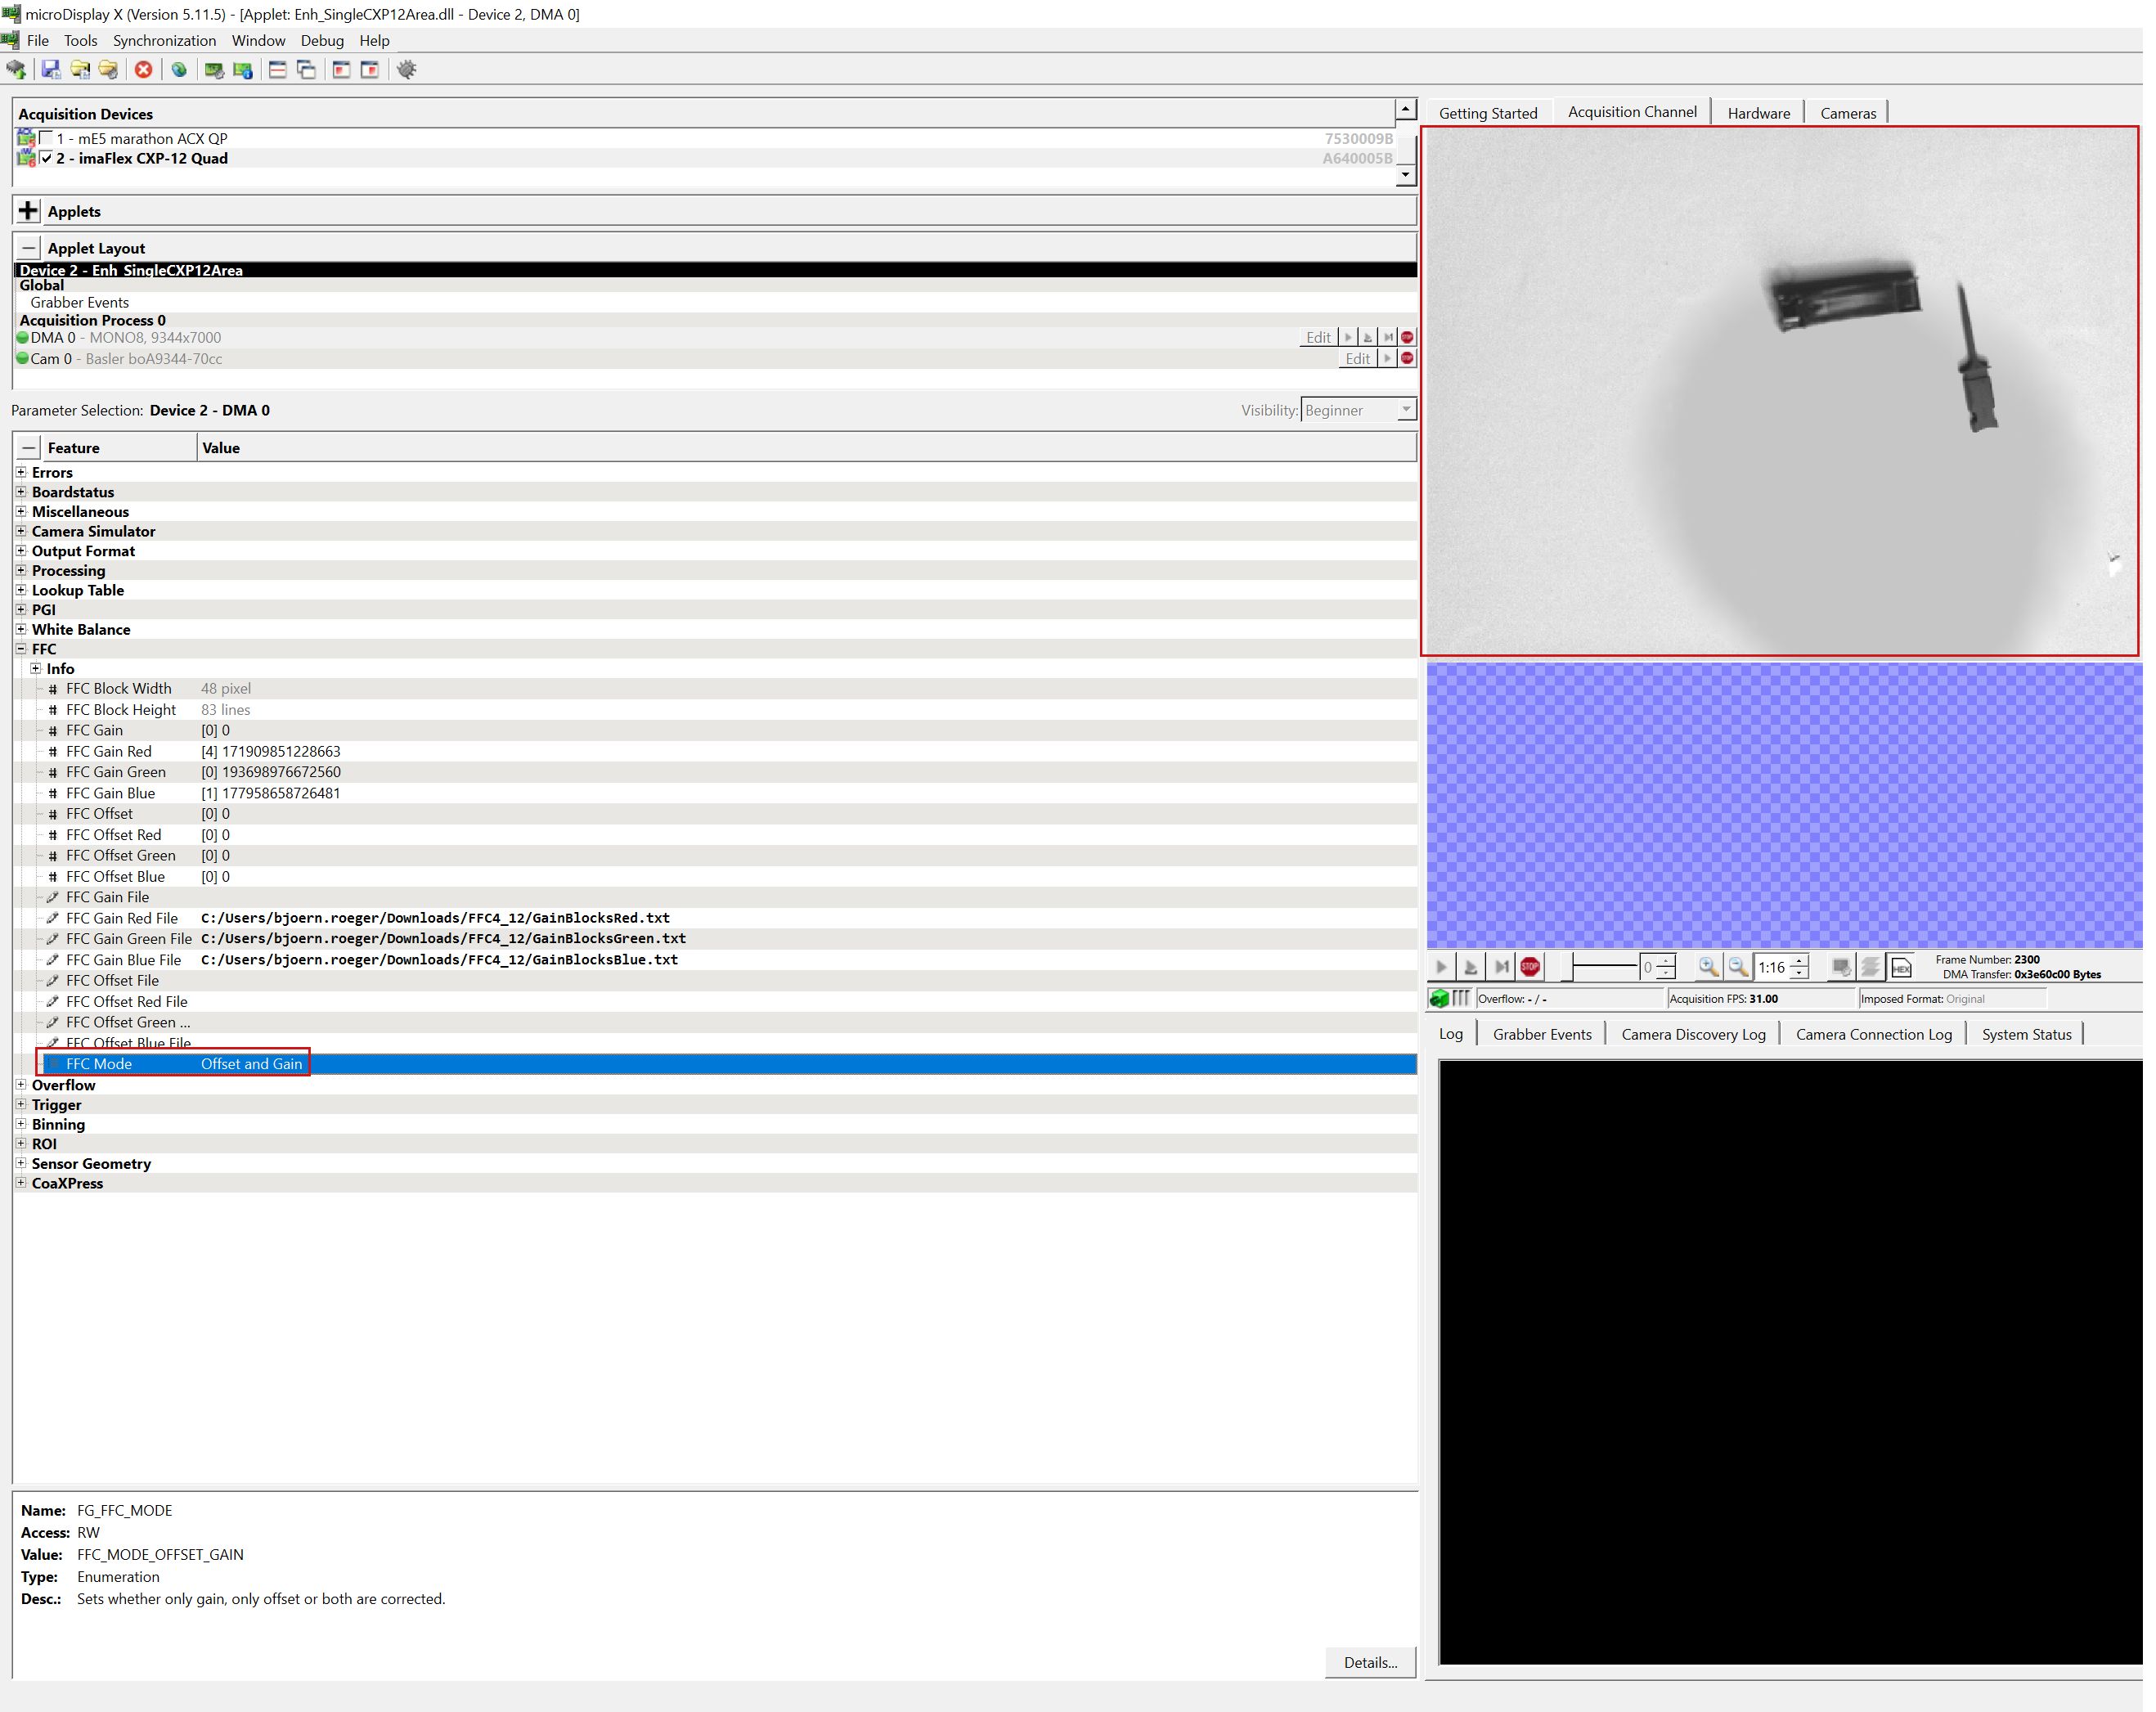
Task: Open the Synchronization menu
Action: coord(164,40)
